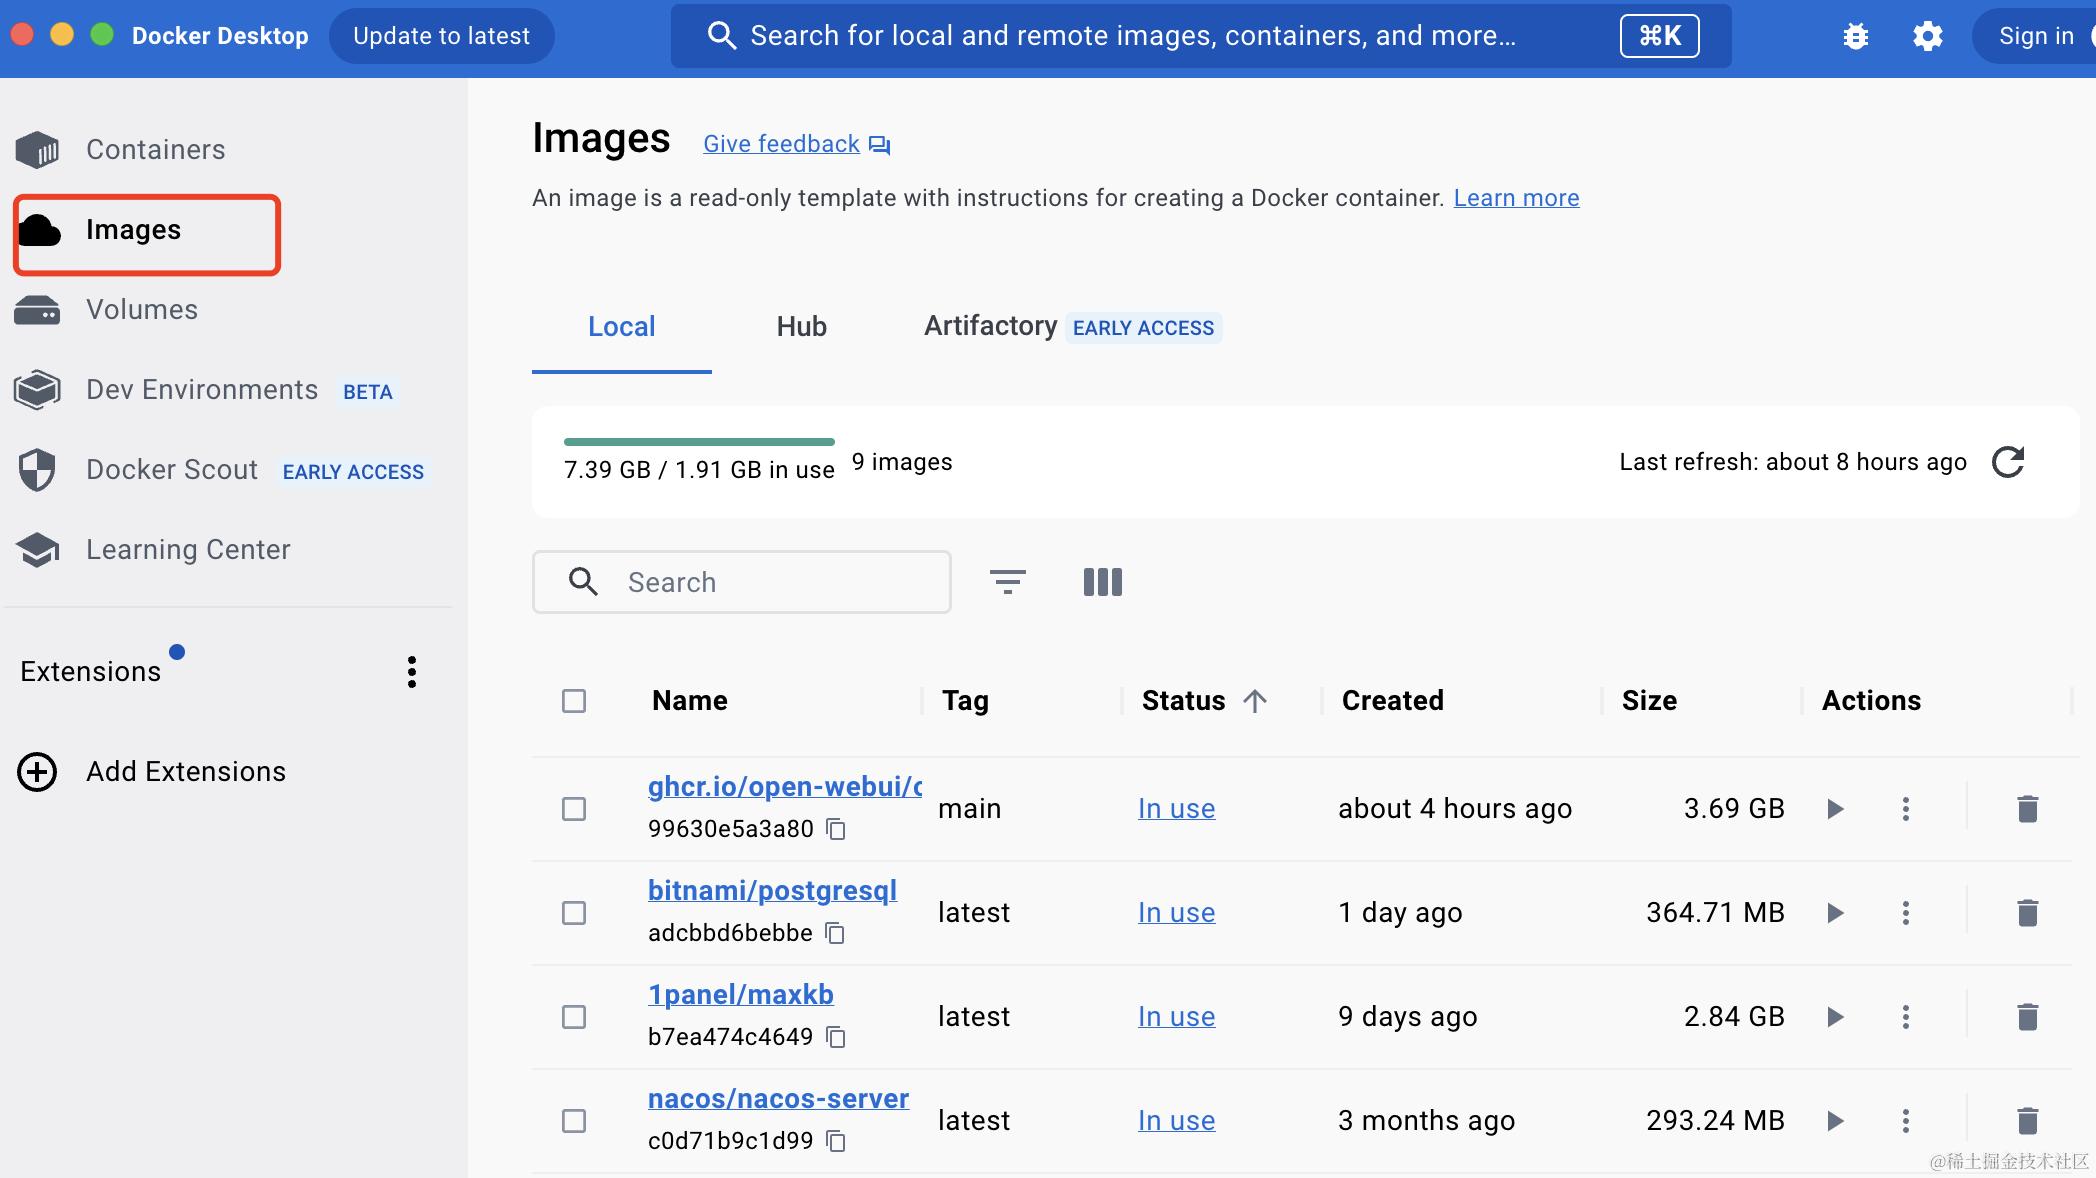
Task: Open the Learn more link
Action: (1516, 198)
